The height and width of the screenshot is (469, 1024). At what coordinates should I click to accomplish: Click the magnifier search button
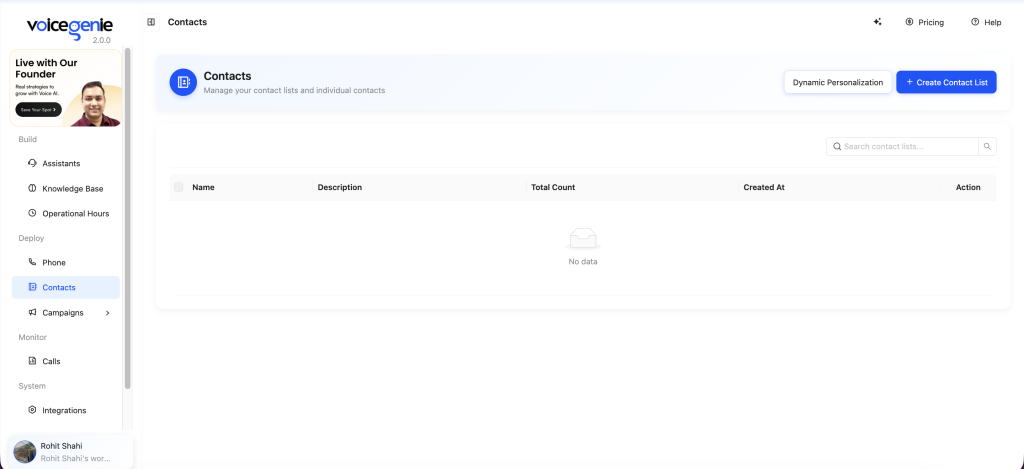point(987,147)
